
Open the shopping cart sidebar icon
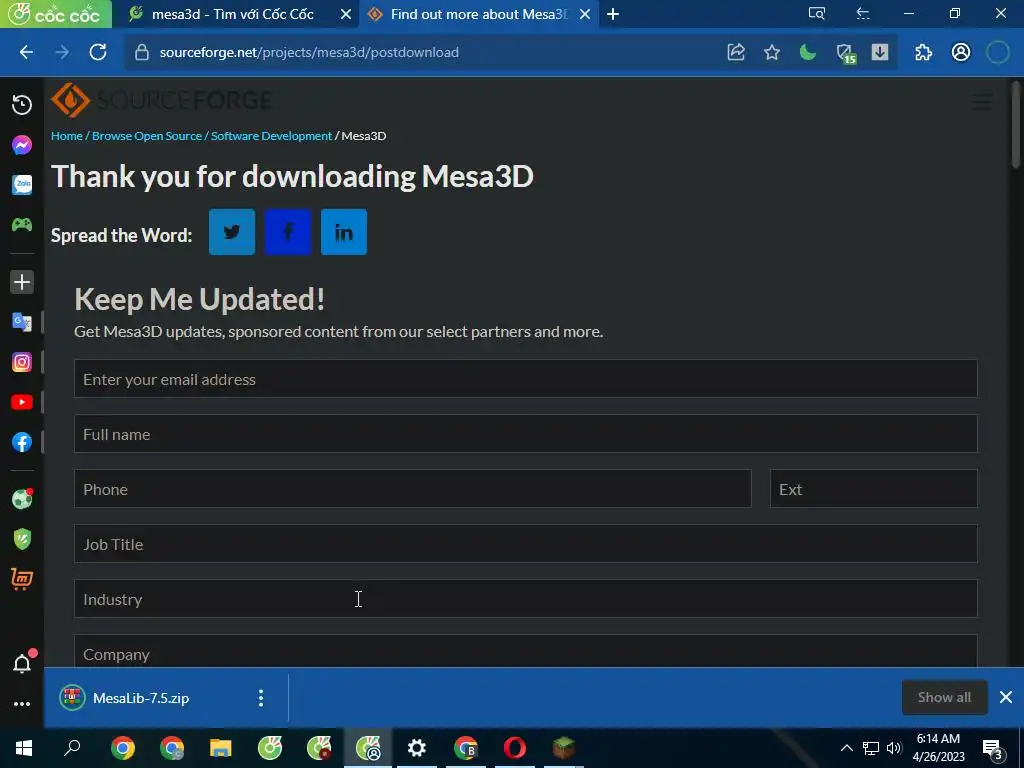tap(22, 579)
